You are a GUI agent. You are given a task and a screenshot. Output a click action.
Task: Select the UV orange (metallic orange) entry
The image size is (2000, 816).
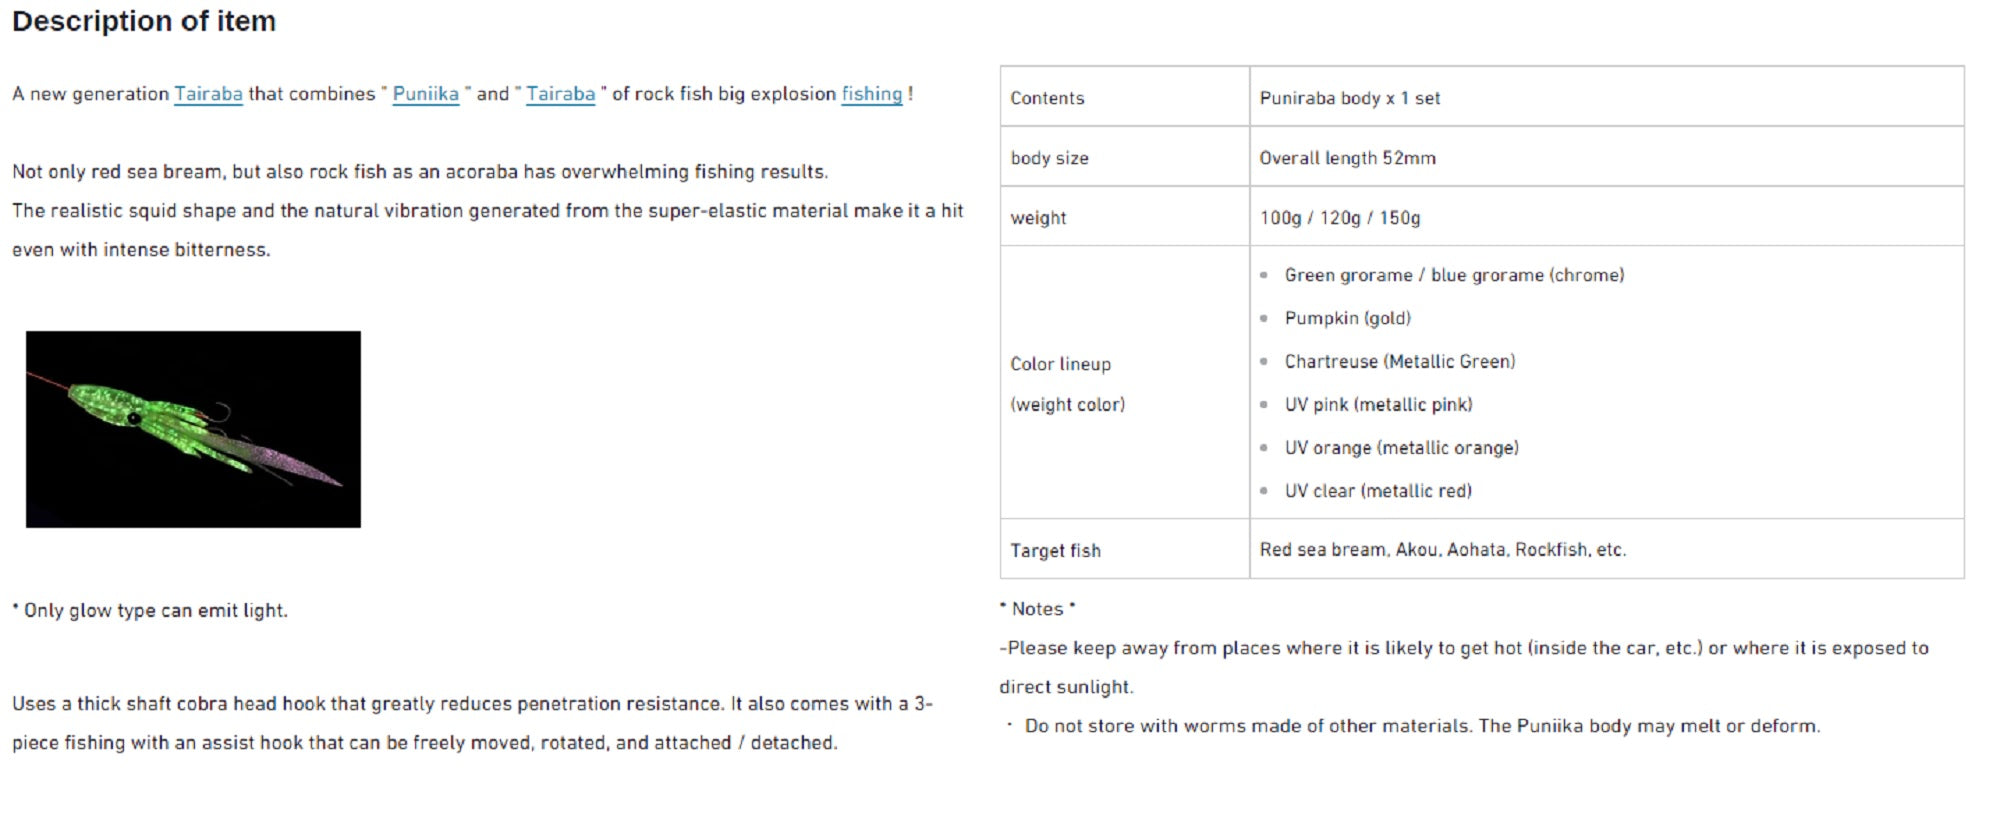[x=1401, y=448]
